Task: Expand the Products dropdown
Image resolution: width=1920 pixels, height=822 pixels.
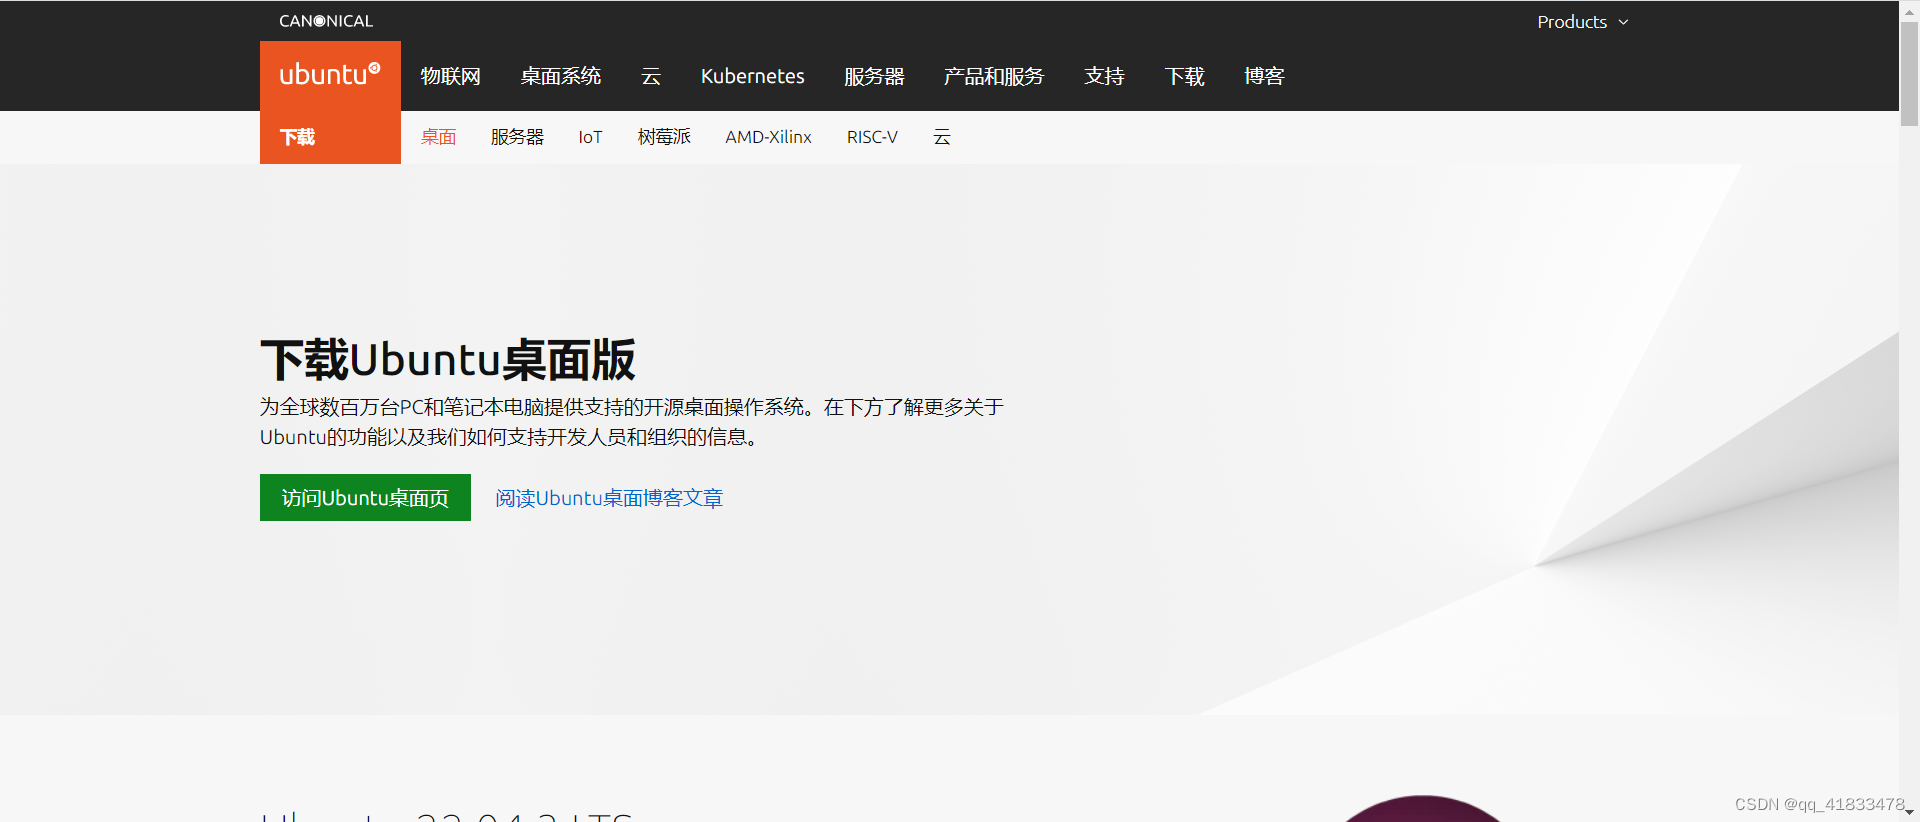Action: point(1583,22)
